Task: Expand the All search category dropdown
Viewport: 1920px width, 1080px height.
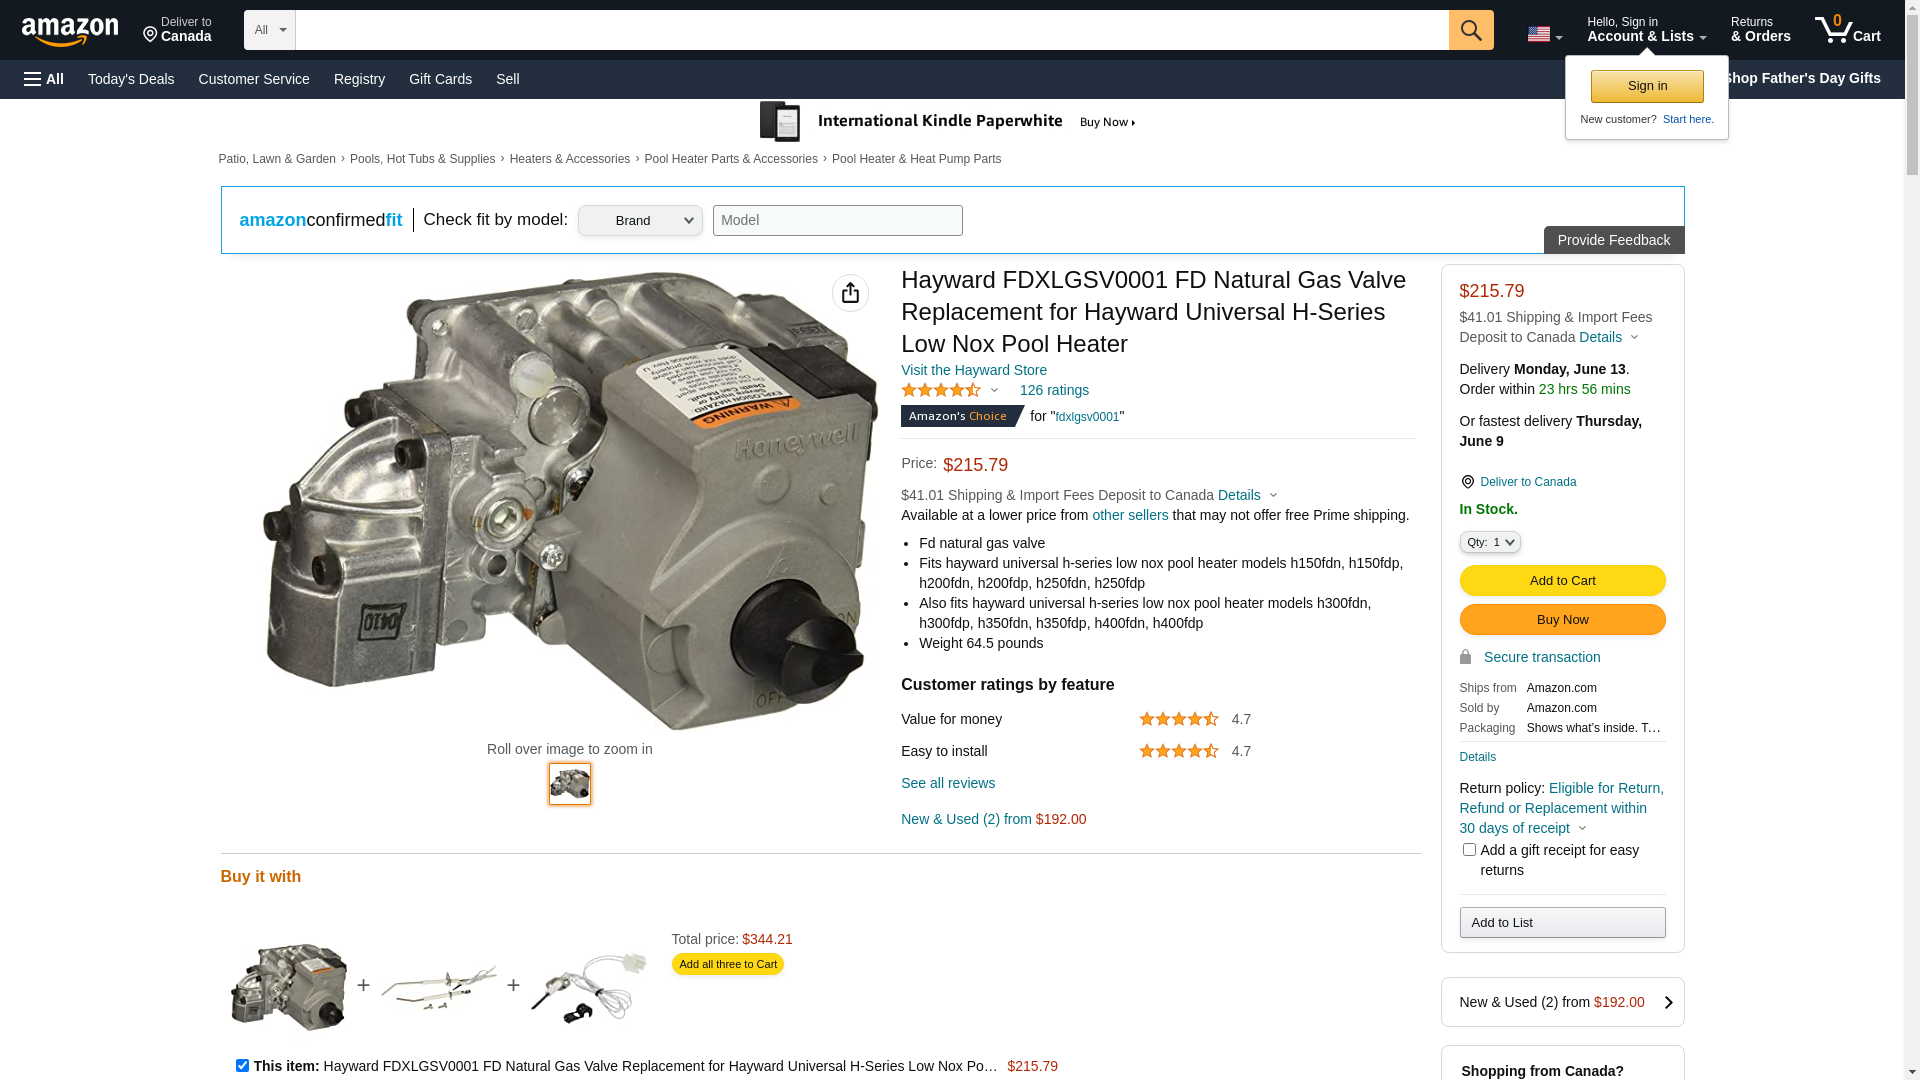Action: tap(269, 30)
